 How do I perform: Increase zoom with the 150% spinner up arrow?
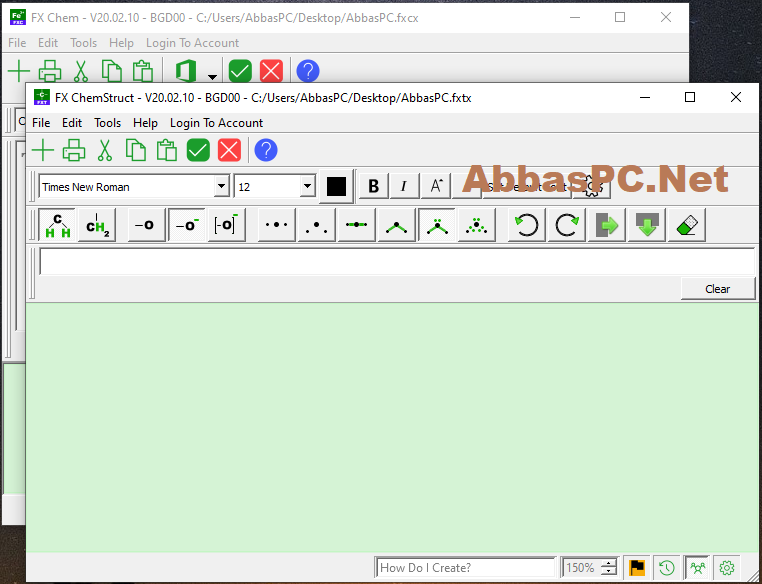[609, 563]
